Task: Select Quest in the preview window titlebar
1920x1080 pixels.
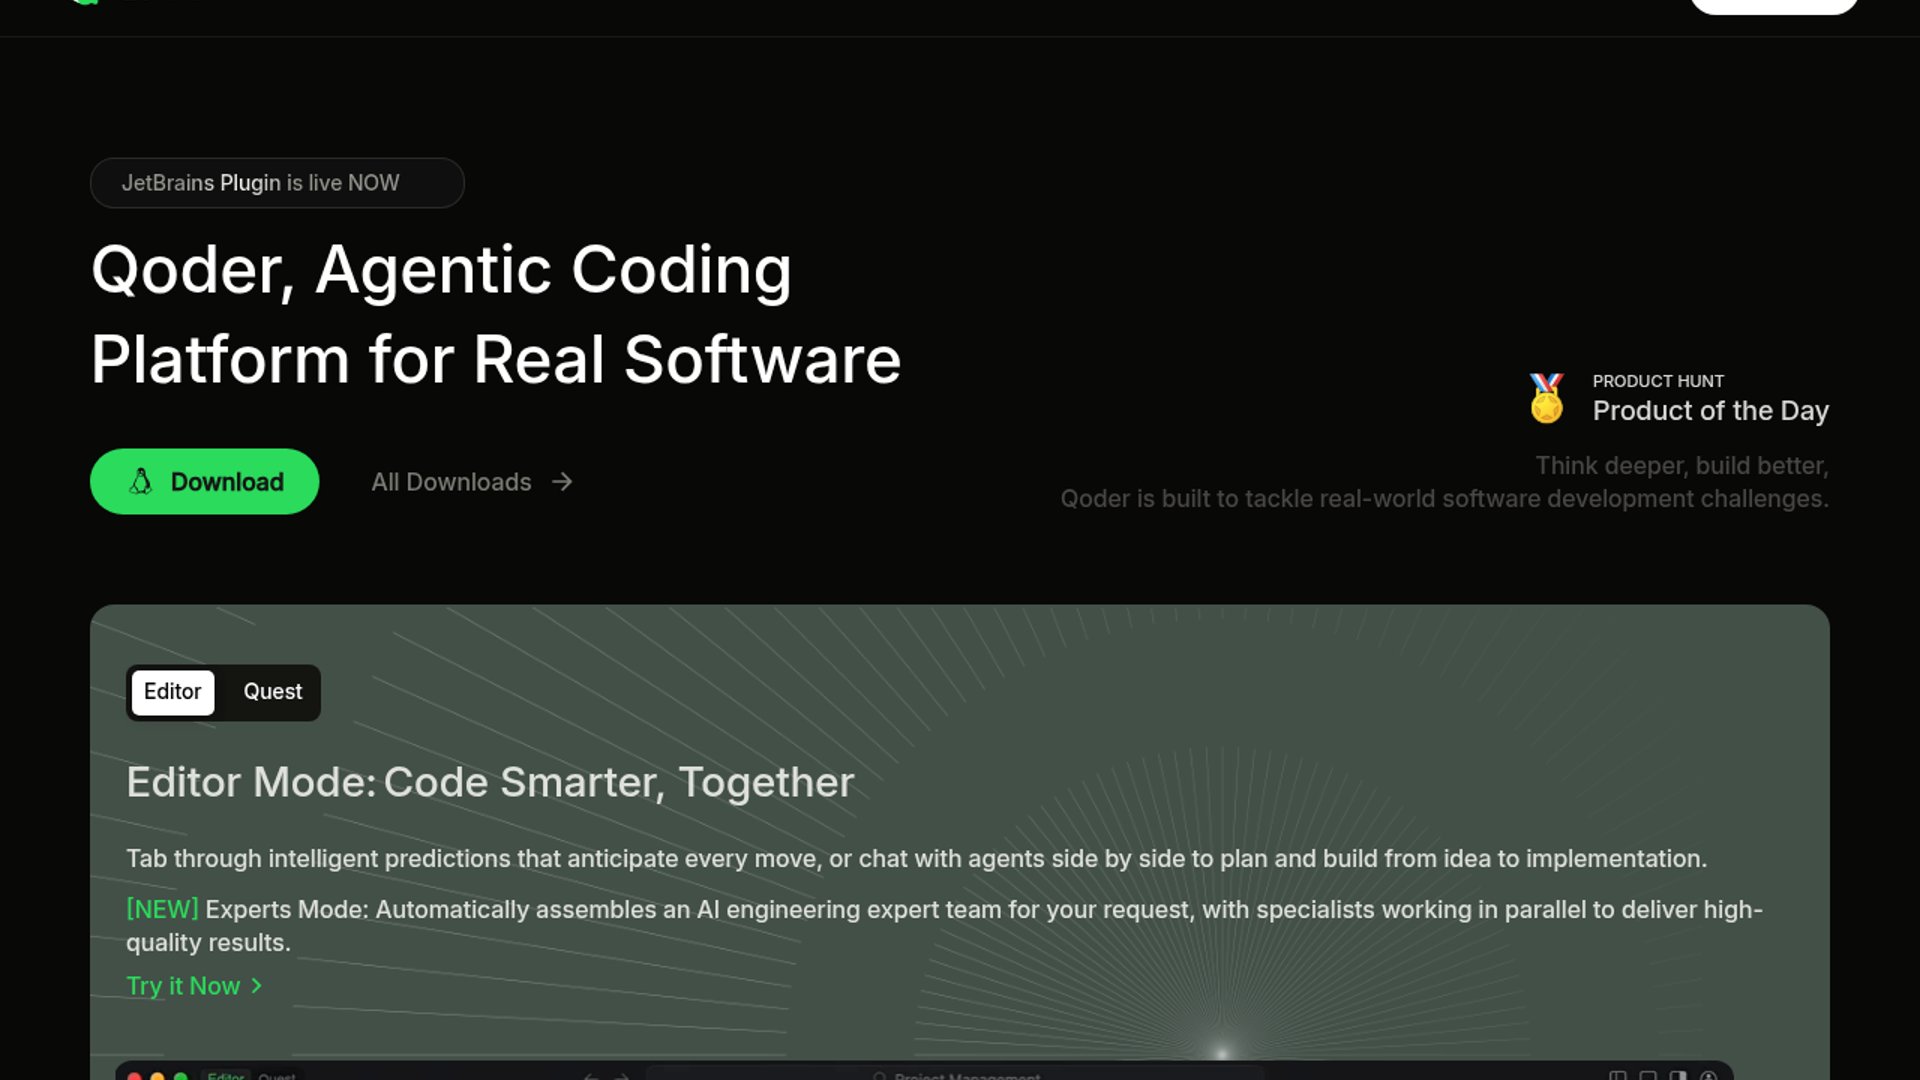Action: [x=276, y=1076]
